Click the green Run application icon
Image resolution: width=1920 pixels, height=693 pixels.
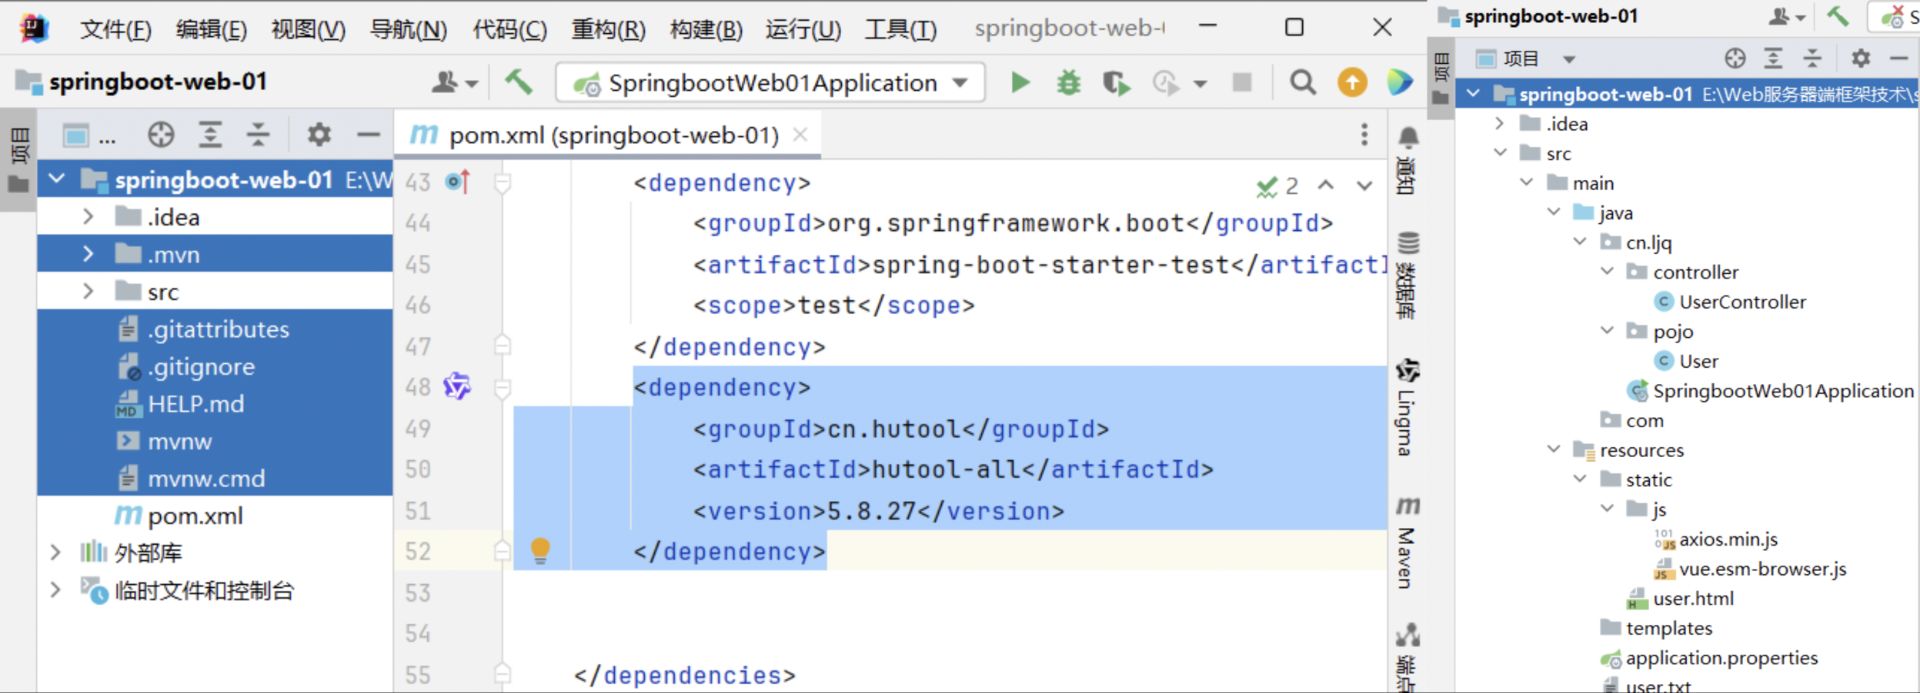pyautogui.click(x=1020, y=82)
